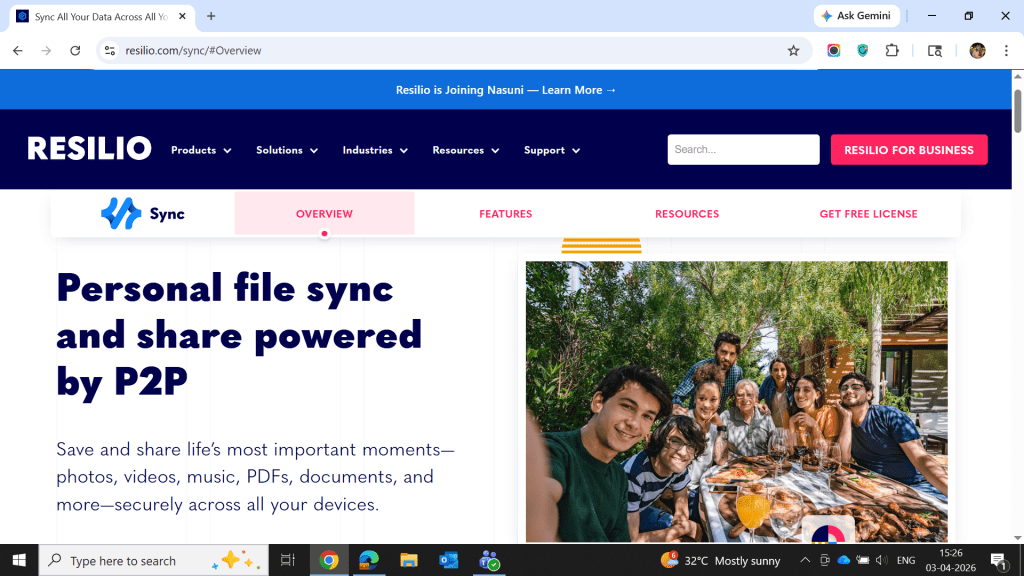Click the Search input field
The height and width of the screenshot is (576, 1024).
click(743, 149)
